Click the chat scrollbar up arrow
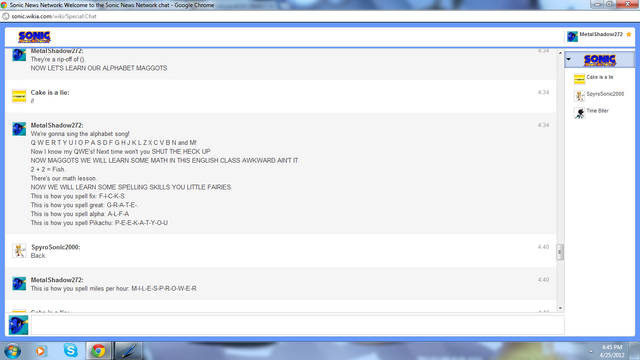Viewport: 640px width, 360px height. (x=560, y=53)
